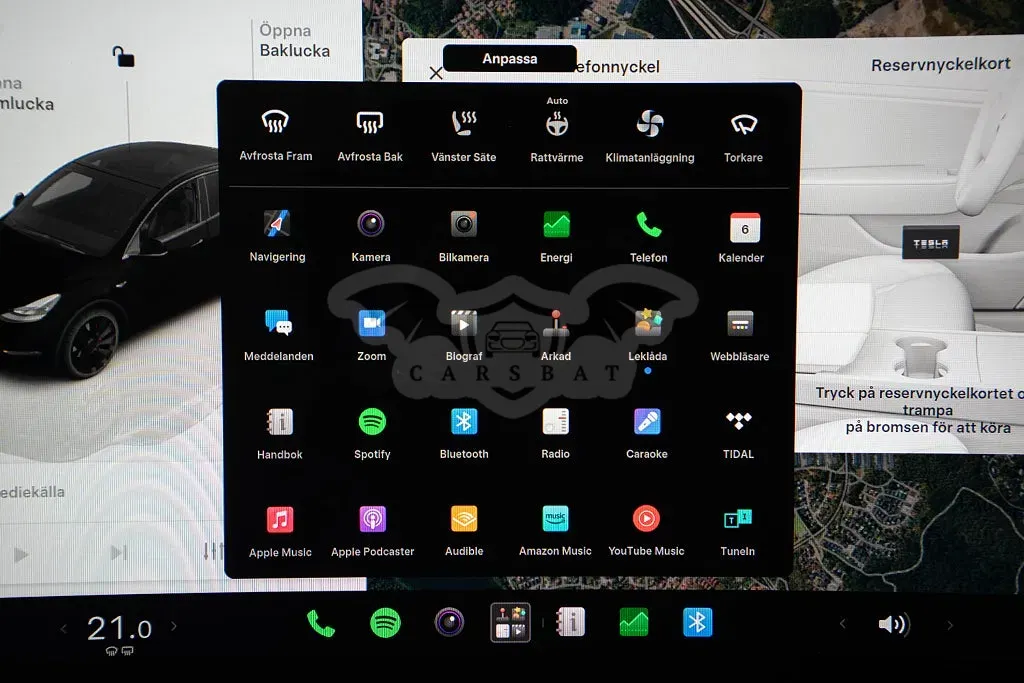Viewport: 1024px width, 683px height.
Task: Increase temperature with right arrow
Action: tap(174, 626)
